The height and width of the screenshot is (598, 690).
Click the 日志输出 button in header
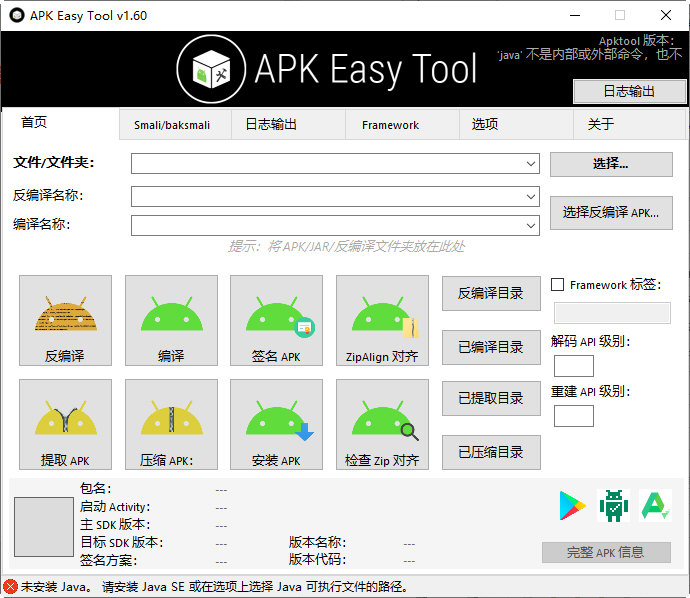click(630, 92)
